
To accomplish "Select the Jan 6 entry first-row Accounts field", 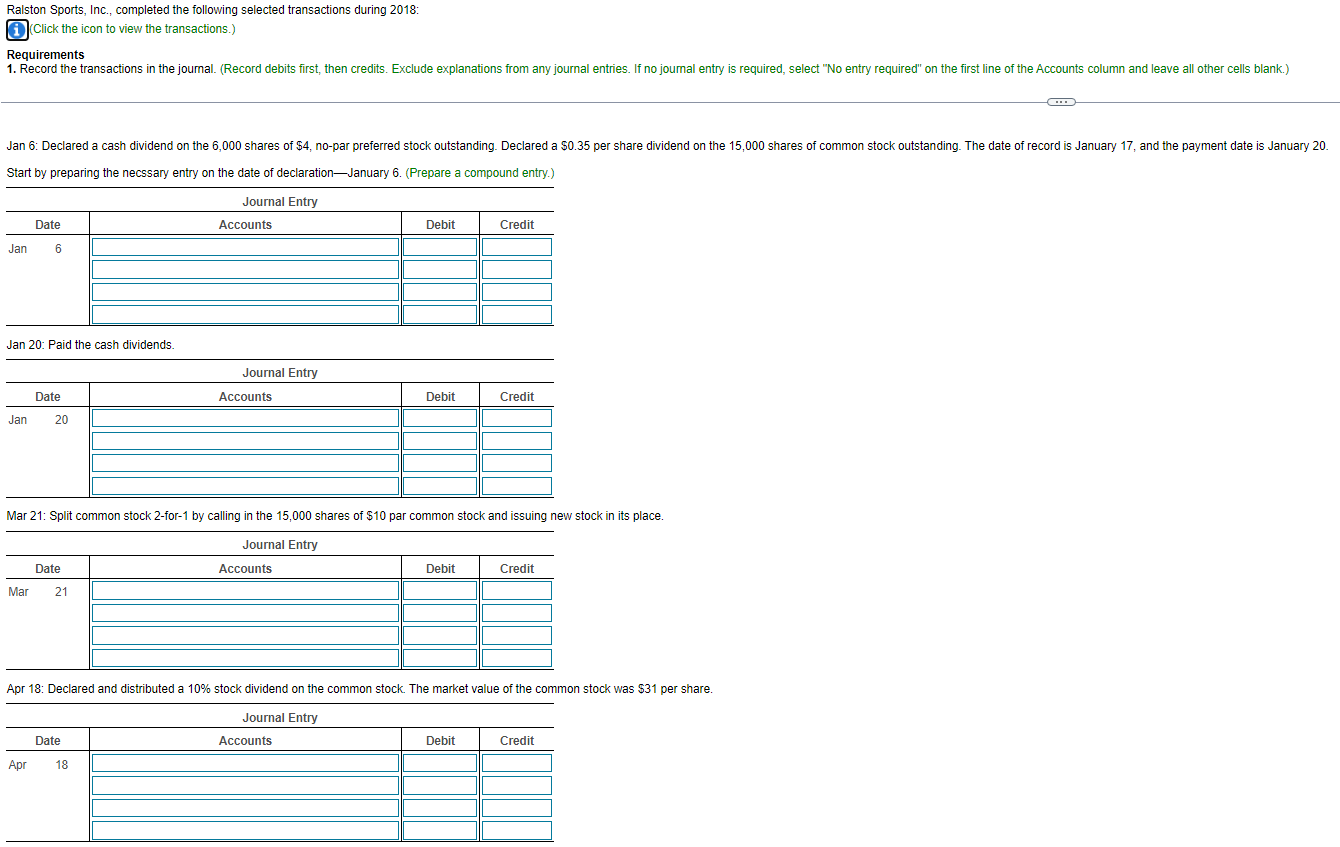I will [x=246, y=247].
